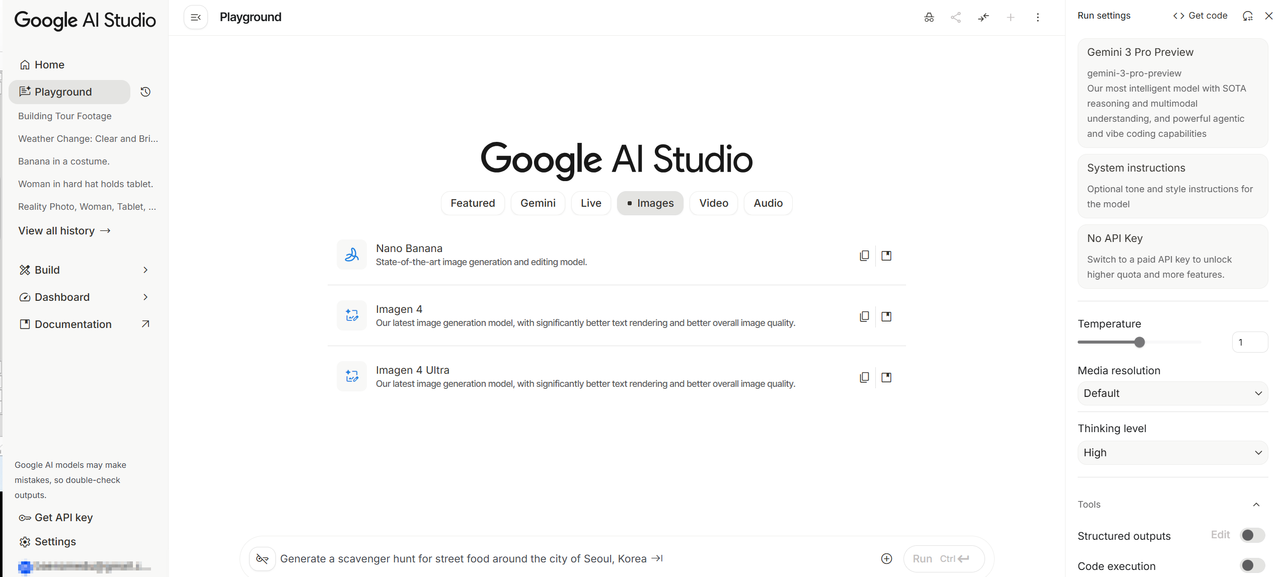Open the three-dot more options menu

(x=1038, y=17)
